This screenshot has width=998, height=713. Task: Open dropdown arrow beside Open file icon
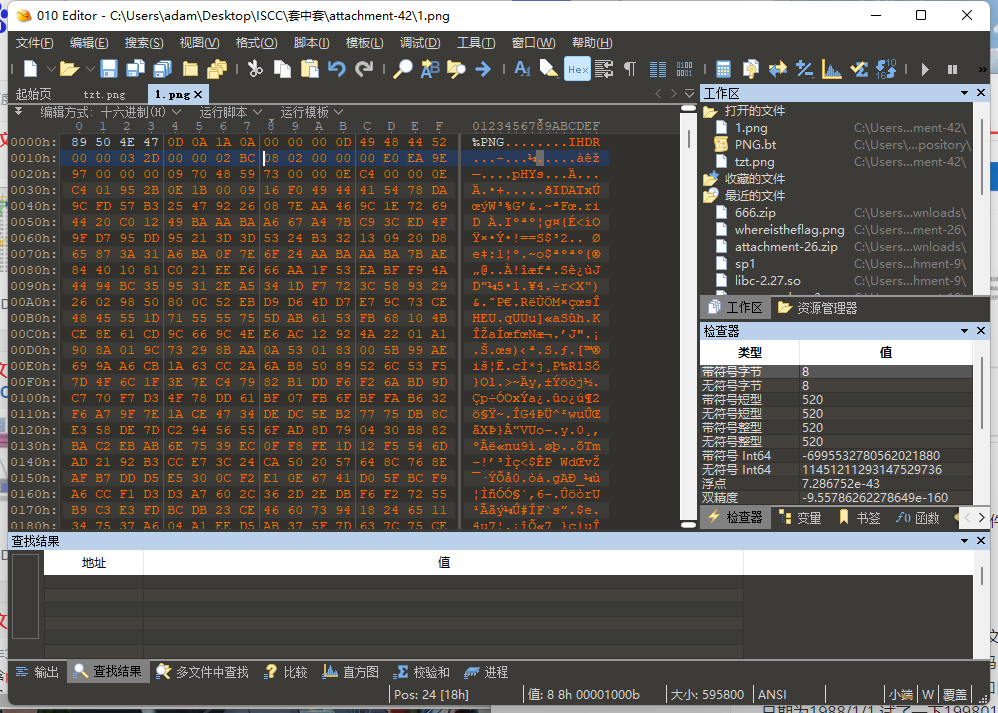coord(90,69)
